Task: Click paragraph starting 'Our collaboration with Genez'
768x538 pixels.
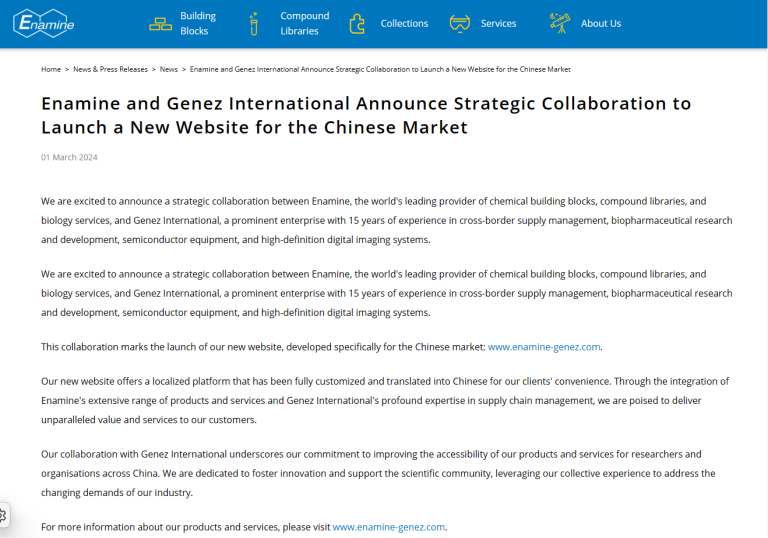Action: point(378,473)
